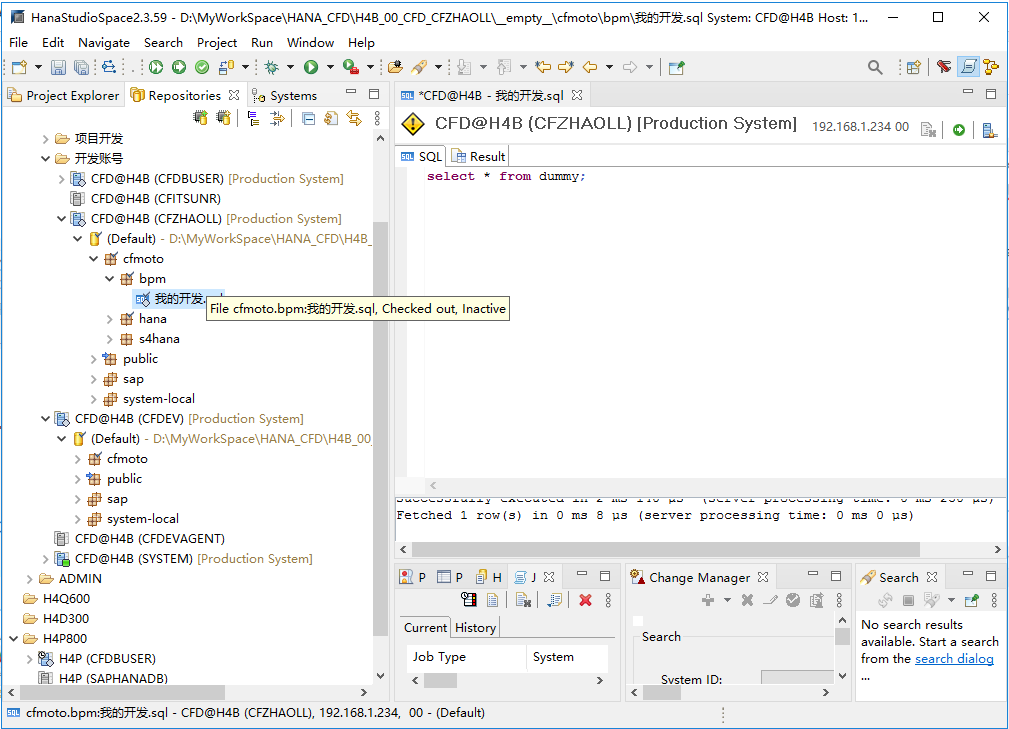Switch to the Result tab

[479, 156]
